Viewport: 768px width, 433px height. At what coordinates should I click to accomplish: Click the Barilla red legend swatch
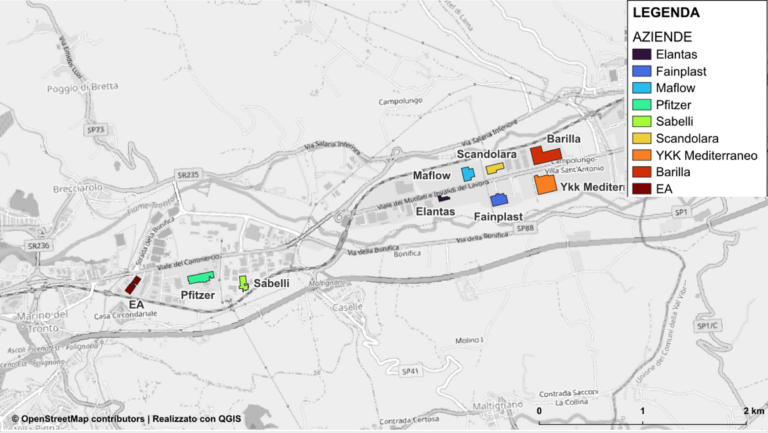[642, 172]
